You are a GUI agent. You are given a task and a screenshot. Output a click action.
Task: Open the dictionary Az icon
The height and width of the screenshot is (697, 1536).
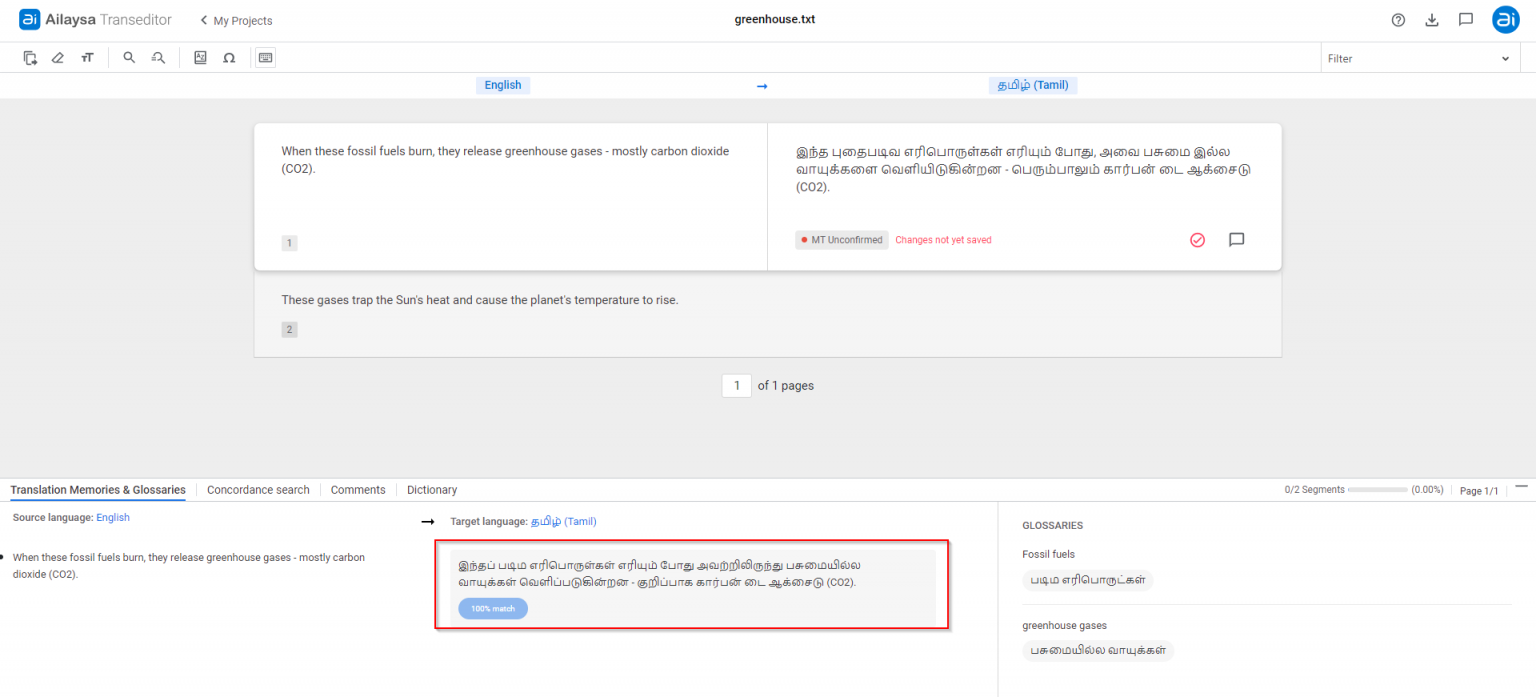click(200, 57)
